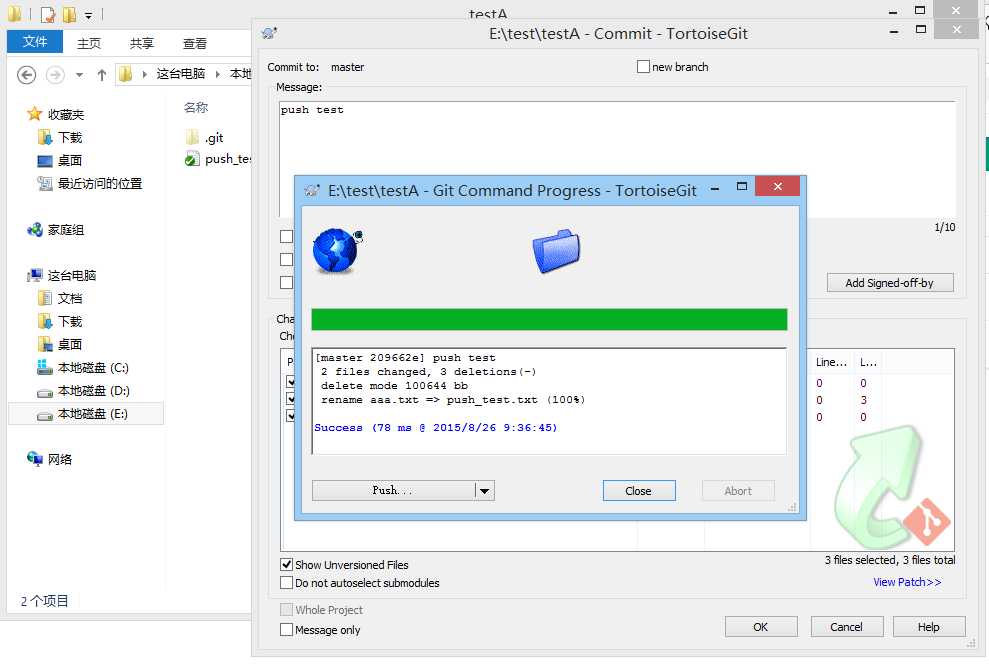Viewport: 989px width, 664px height.
Task: Click the Push button in progress dialog
Action: click(x=393, y=491)
